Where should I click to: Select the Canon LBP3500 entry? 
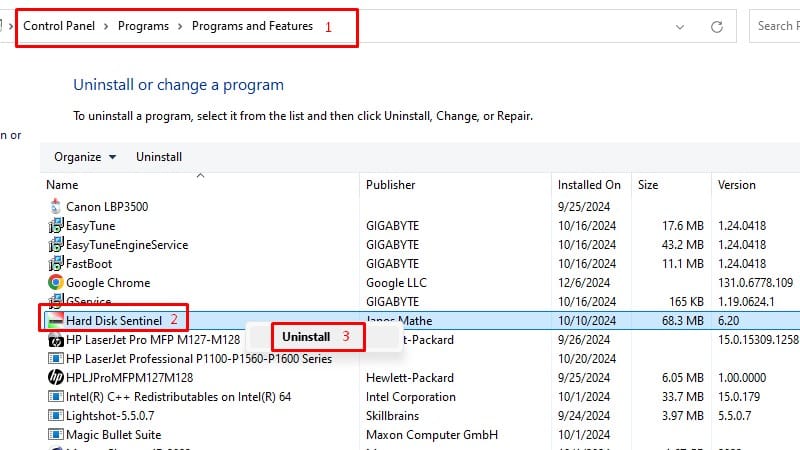tap(107, 207)
